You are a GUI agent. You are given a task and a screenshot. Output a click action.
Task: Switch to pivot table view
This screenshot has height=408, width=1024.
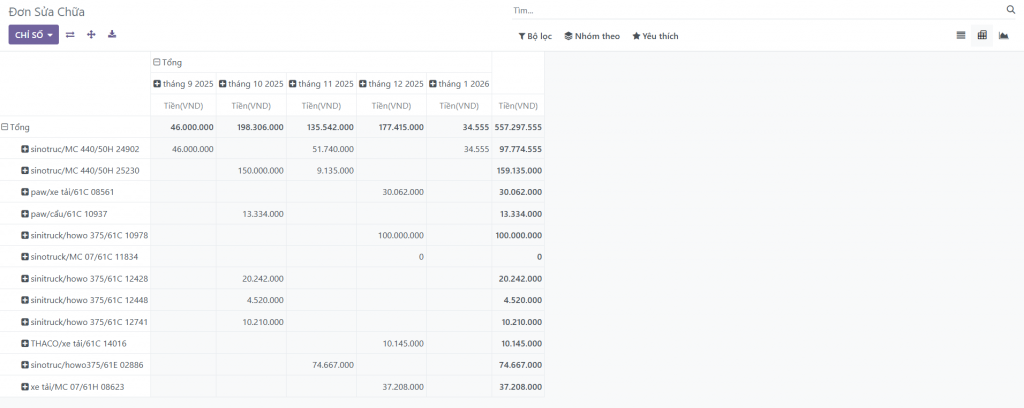click(982, 35)
